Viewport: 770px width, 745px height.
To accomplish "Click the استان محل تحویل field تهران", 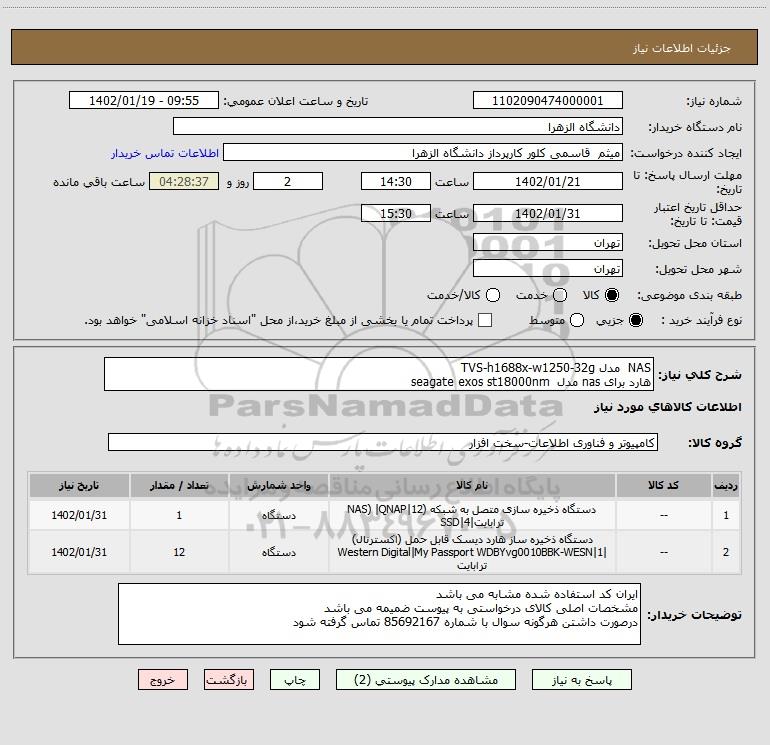I will tap(548, 243).
